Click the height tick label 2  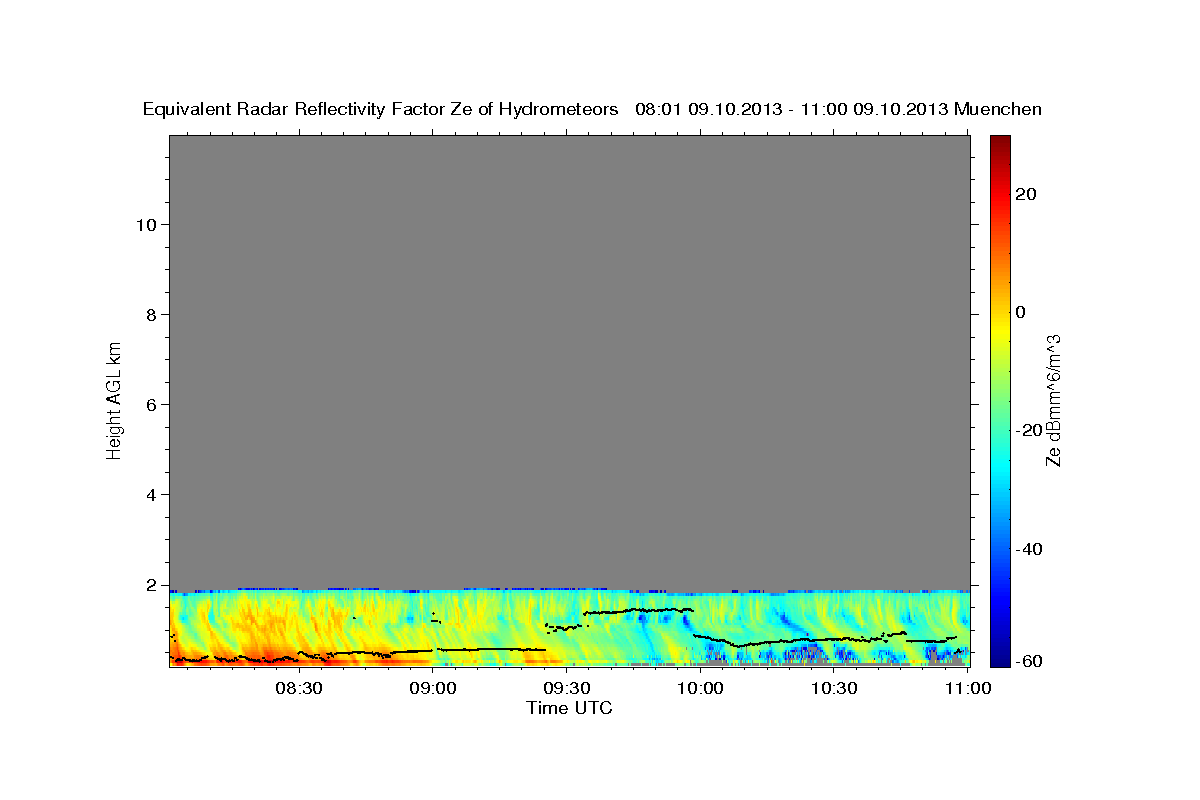(x=152, y=585)
